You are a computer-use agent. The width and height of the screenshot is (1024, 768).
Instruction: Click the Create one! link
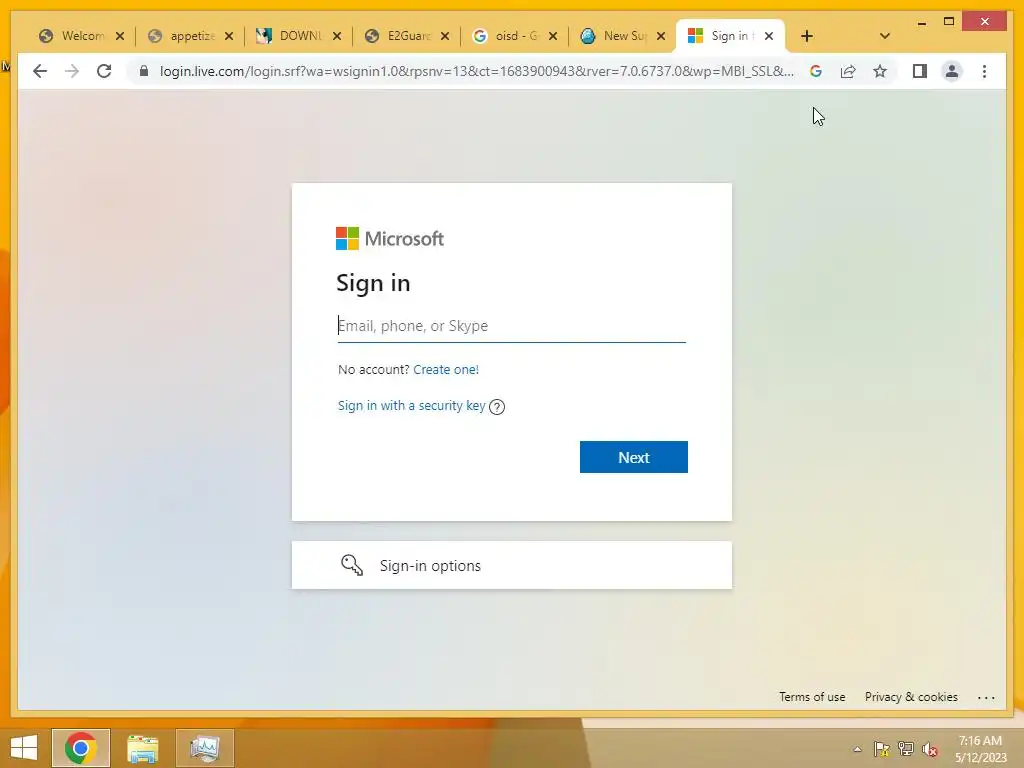tap(446, 370)
